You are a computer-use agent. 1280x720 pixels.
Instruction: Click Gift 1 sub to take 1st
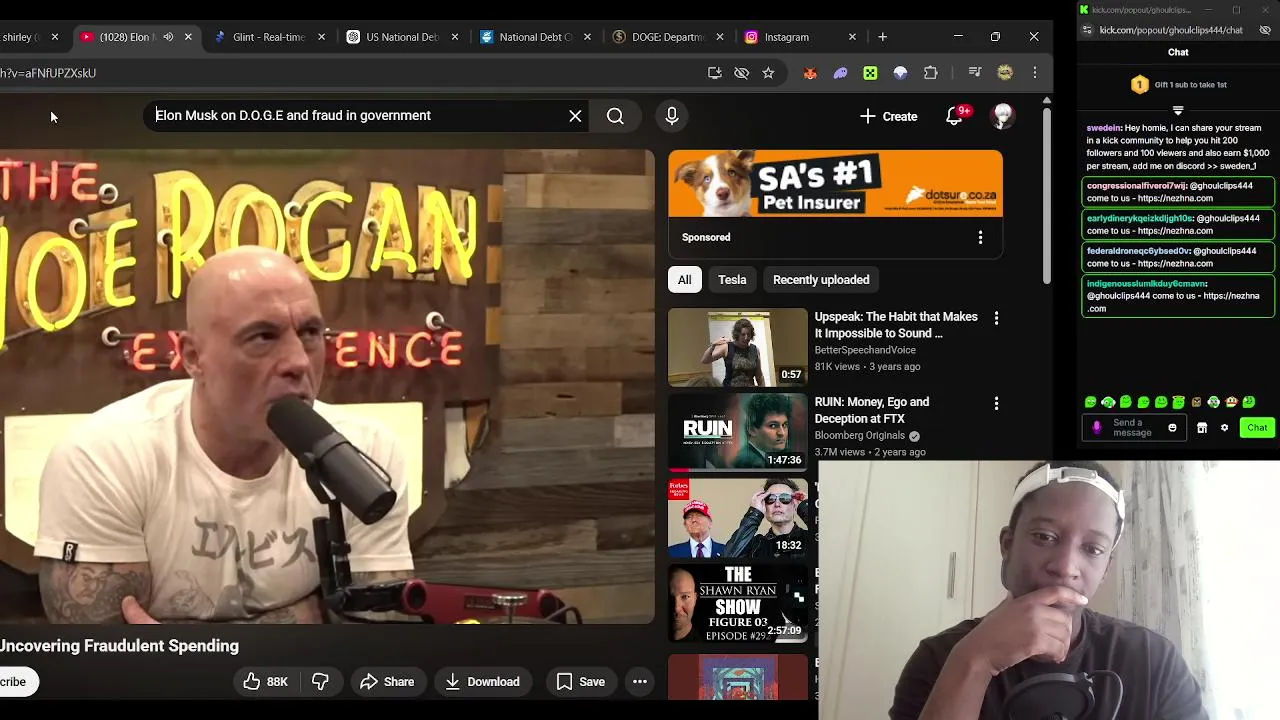click(1178, 85)
